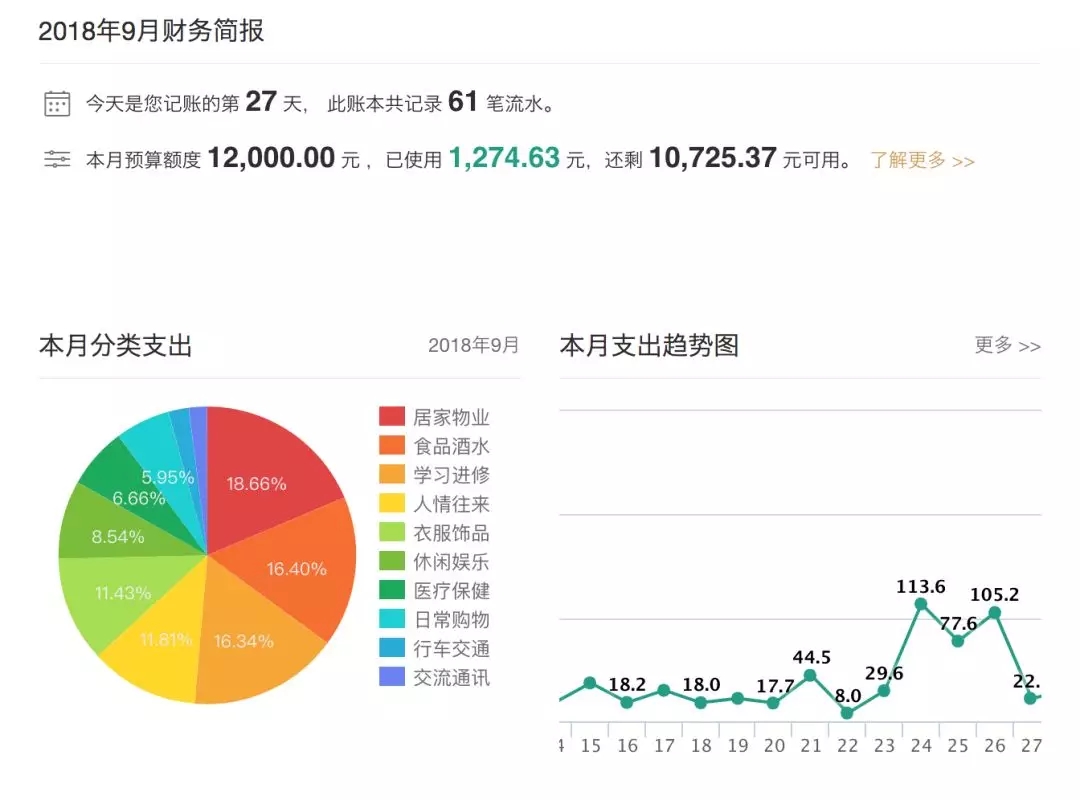This screenshot has height=800, width=1080.
Task: Click the orange 食品酒水 legend swatch
Action: (x=392, y=445)
